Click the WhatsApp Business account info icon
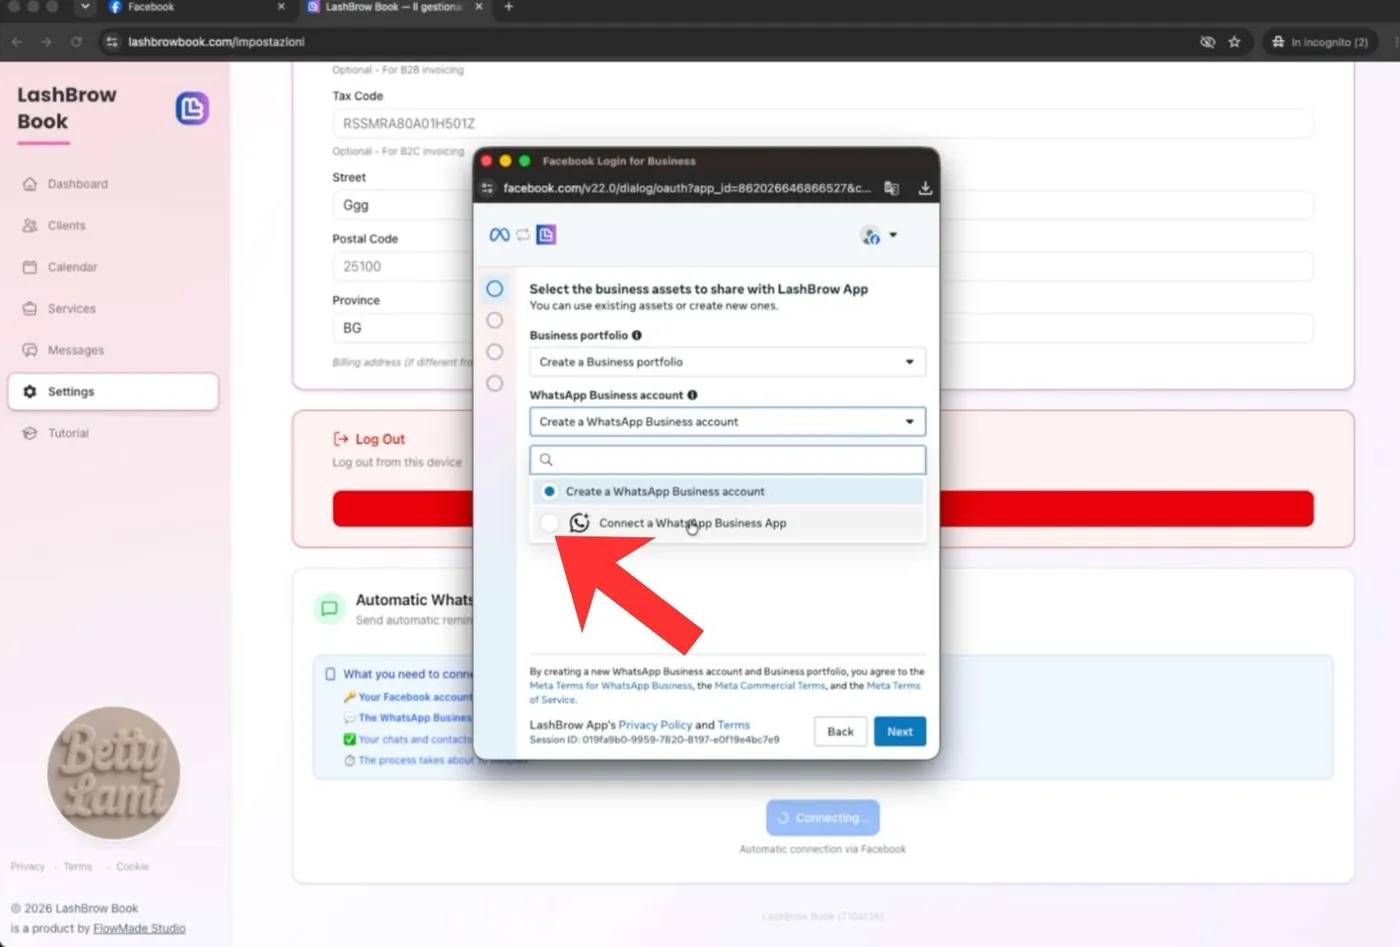 click(692, 395)
